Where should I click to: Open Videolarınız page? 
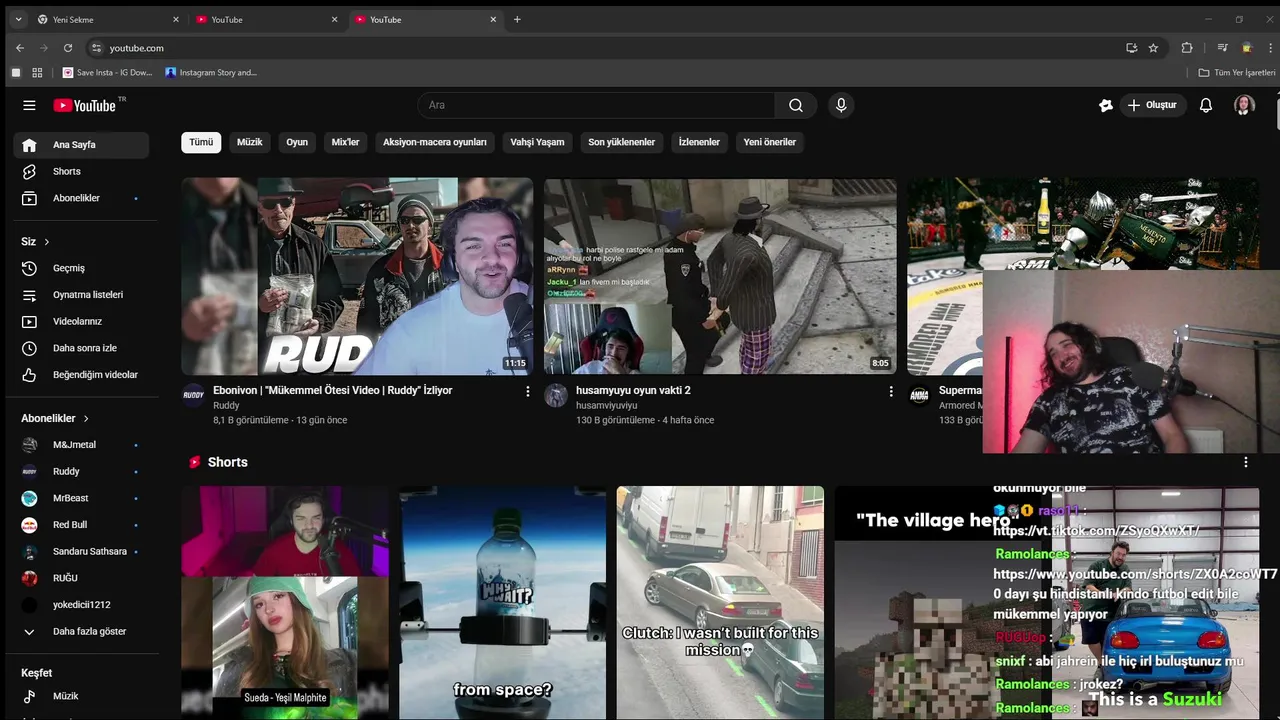point(81,321)
